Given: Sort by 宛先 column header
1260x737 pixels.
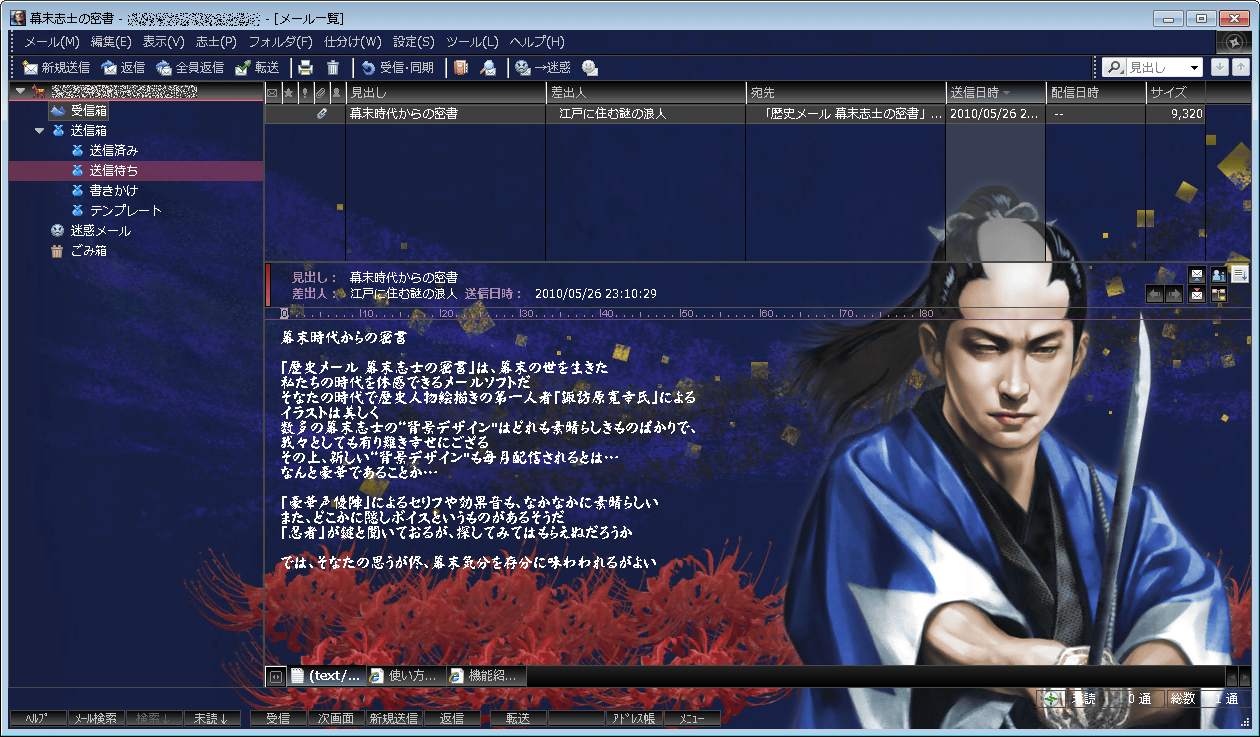Looking at the screenshot, I should 846,92.
